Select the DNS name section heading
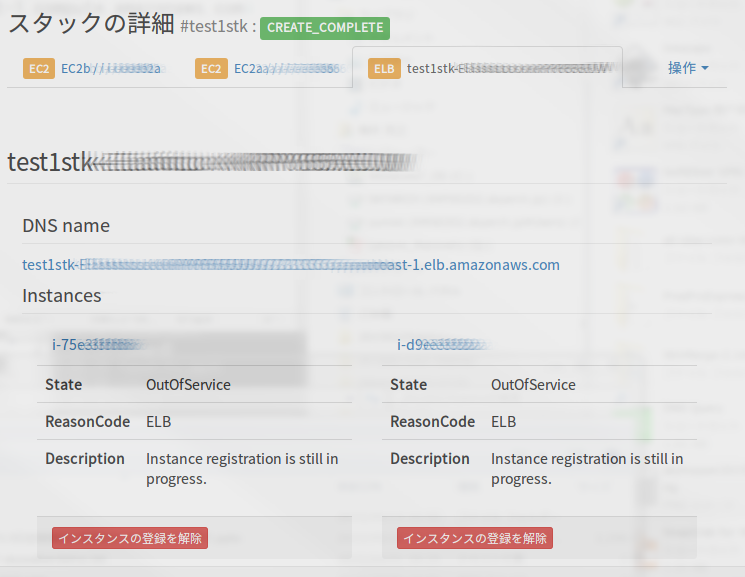This screenshot has height=577, width=745. (66, 226)
